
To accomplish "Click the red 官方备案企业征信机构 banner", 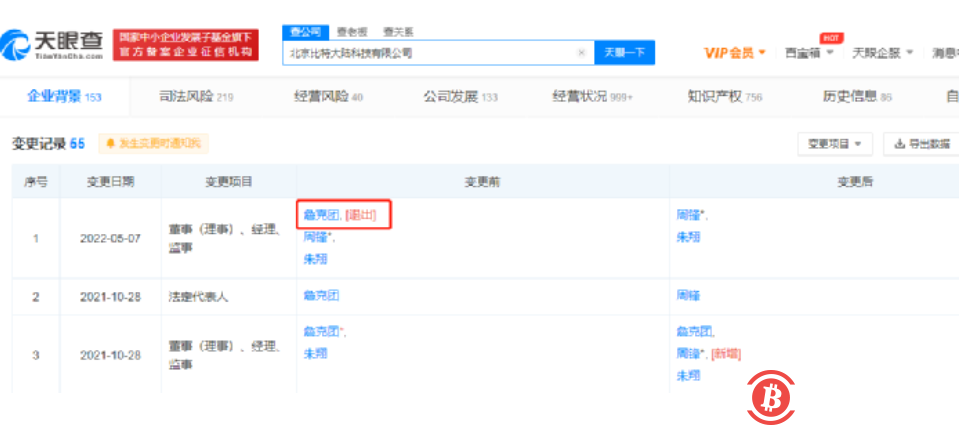I will [186, 45].
